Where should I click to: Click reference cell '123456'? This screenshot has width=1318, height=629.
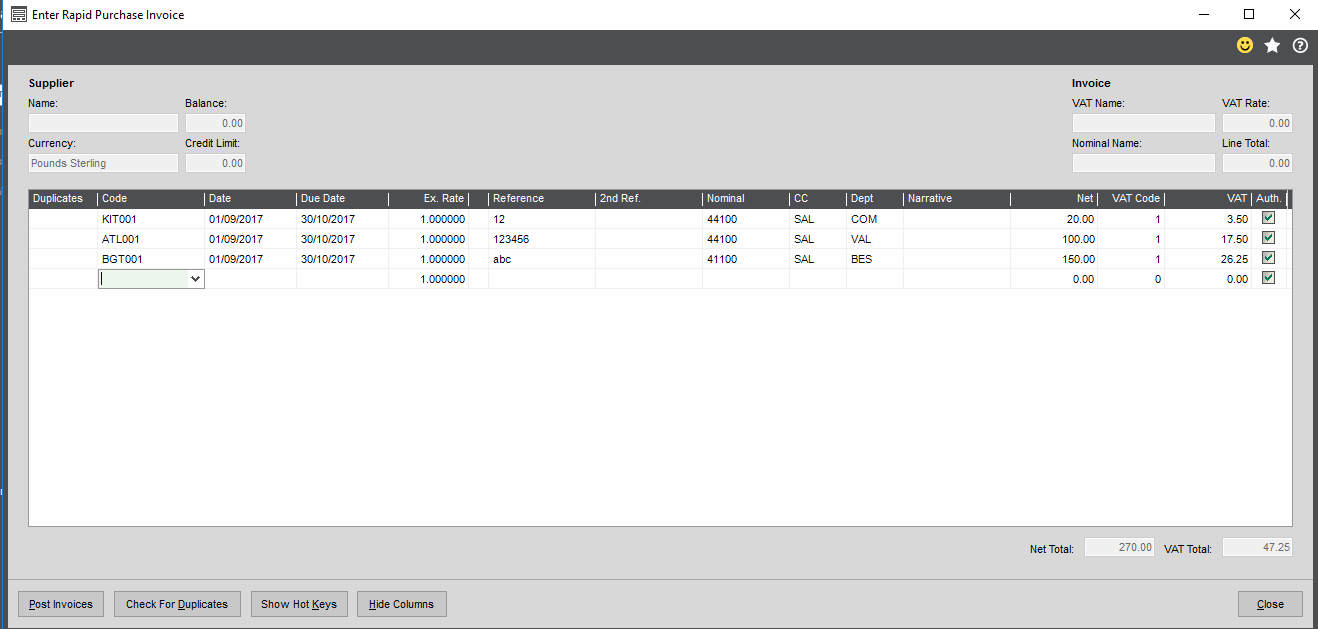click(x=542, y=239)
